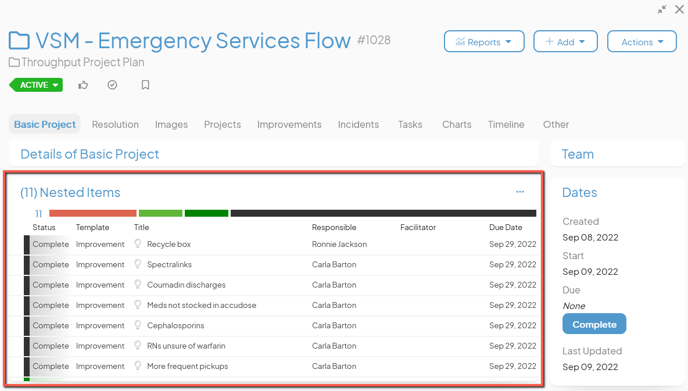Expand the Reports dropdown menu
Viewport: 688px width, 391px height.
[x=484, y=42]
